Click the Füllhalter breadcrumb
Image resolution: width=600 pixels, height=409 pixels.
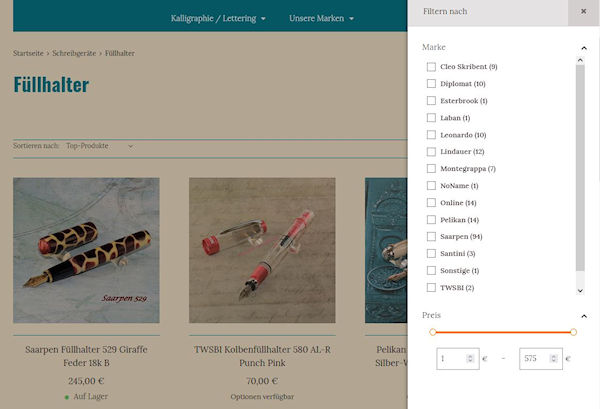(x=120, y=53)
